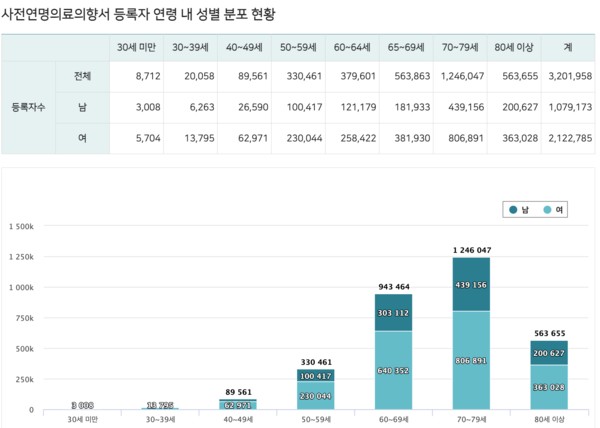This screenshot has height=428, width=600.
Task: Select table cell 2,122,785
Action: [x=570, y=138]
